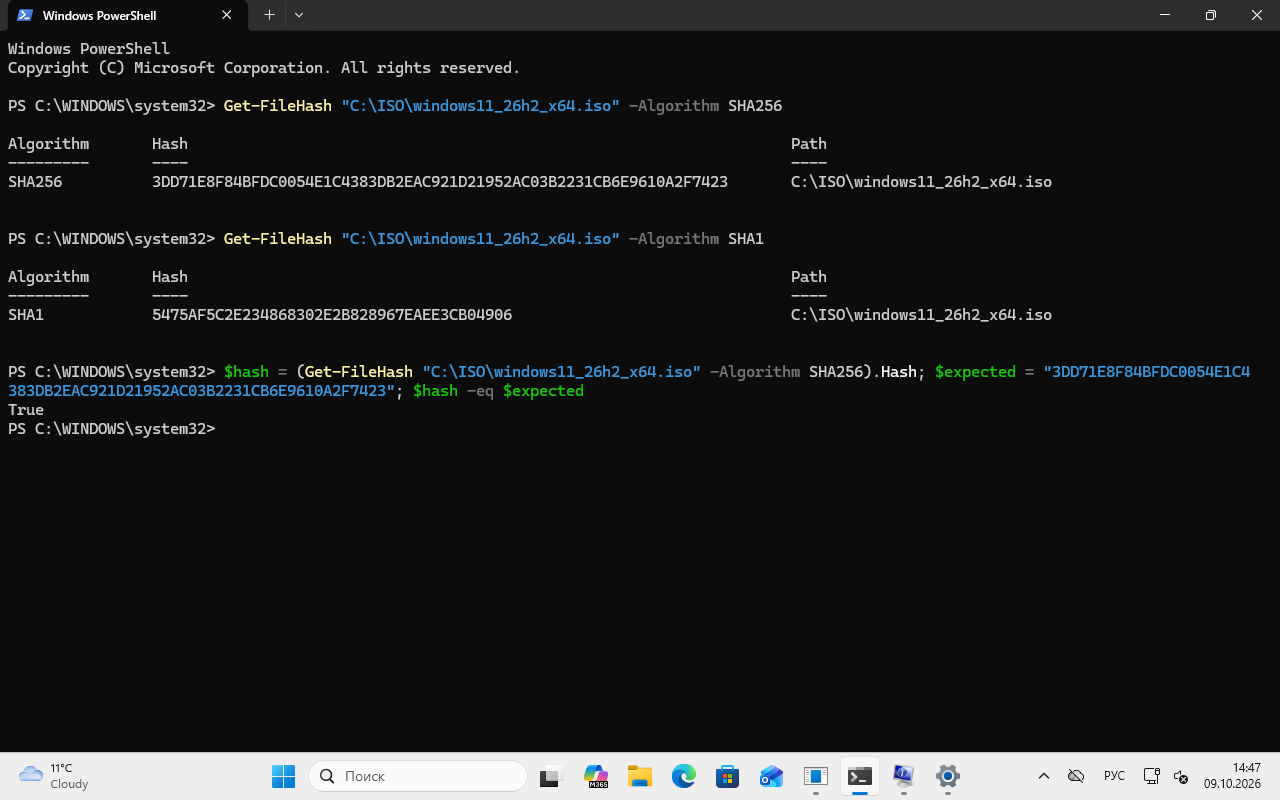1280x800 pixels.
Task: Click the SHA256 hash value in results table
Action: [440, 182]
